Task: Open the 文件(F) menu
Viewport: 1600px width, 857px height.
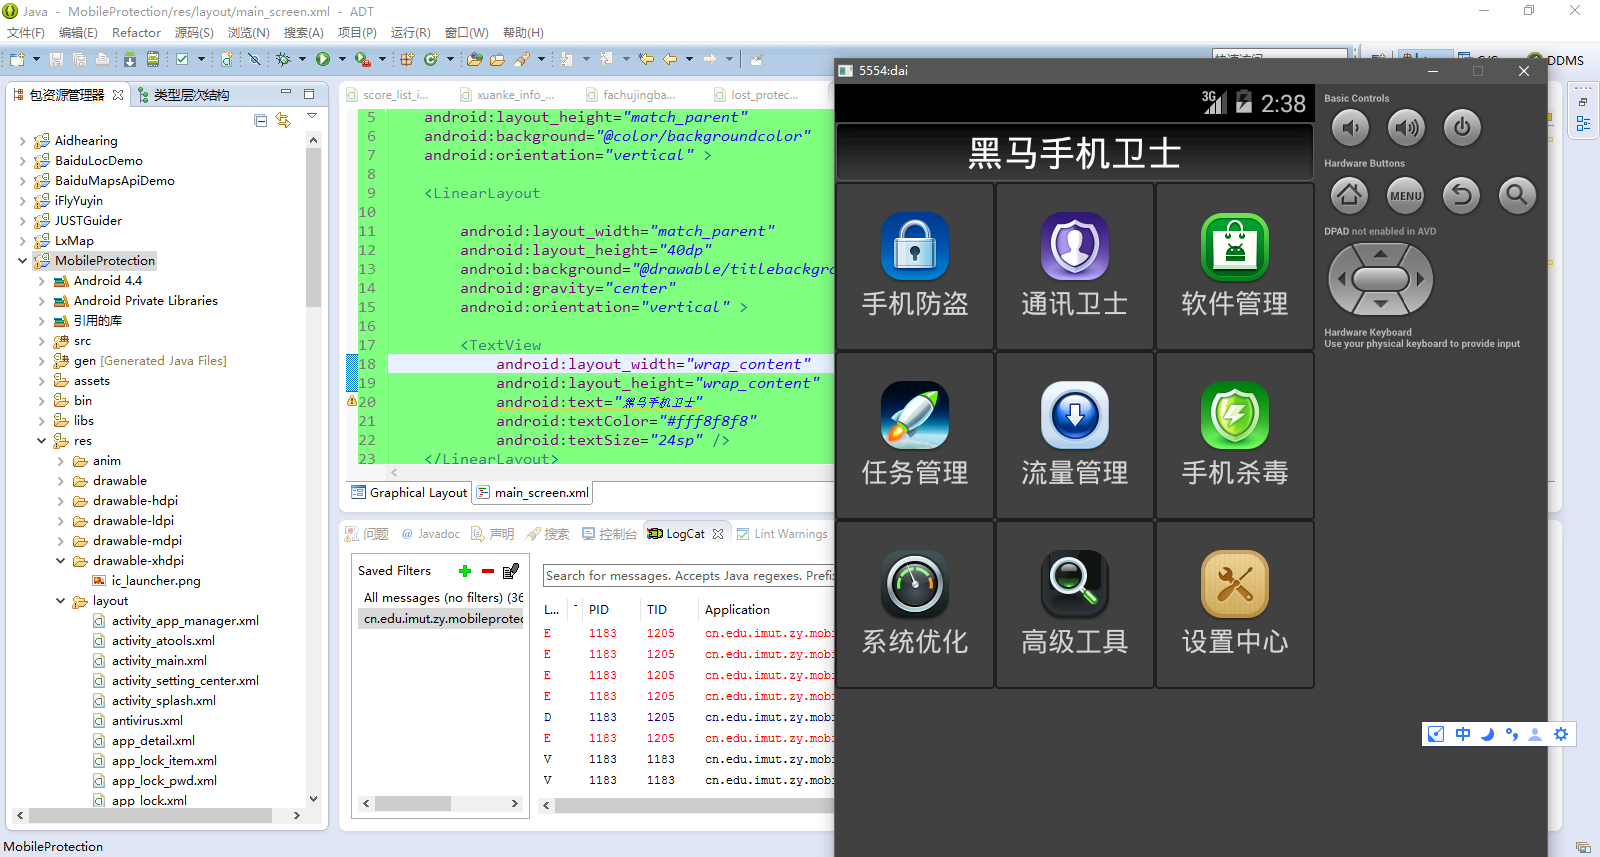Action: [x=26, y=33]
